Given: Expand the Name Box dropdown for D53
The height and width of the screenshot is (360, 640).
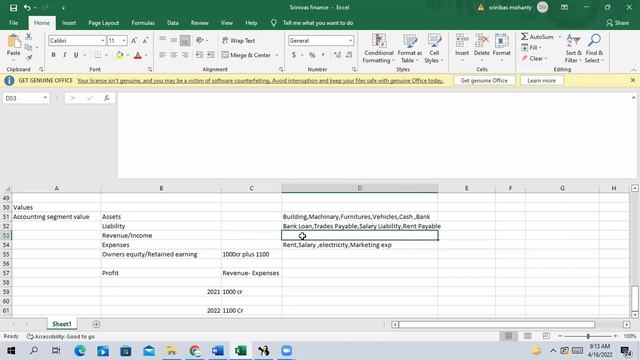Looking at the screenshot, I should click(45, 98).
